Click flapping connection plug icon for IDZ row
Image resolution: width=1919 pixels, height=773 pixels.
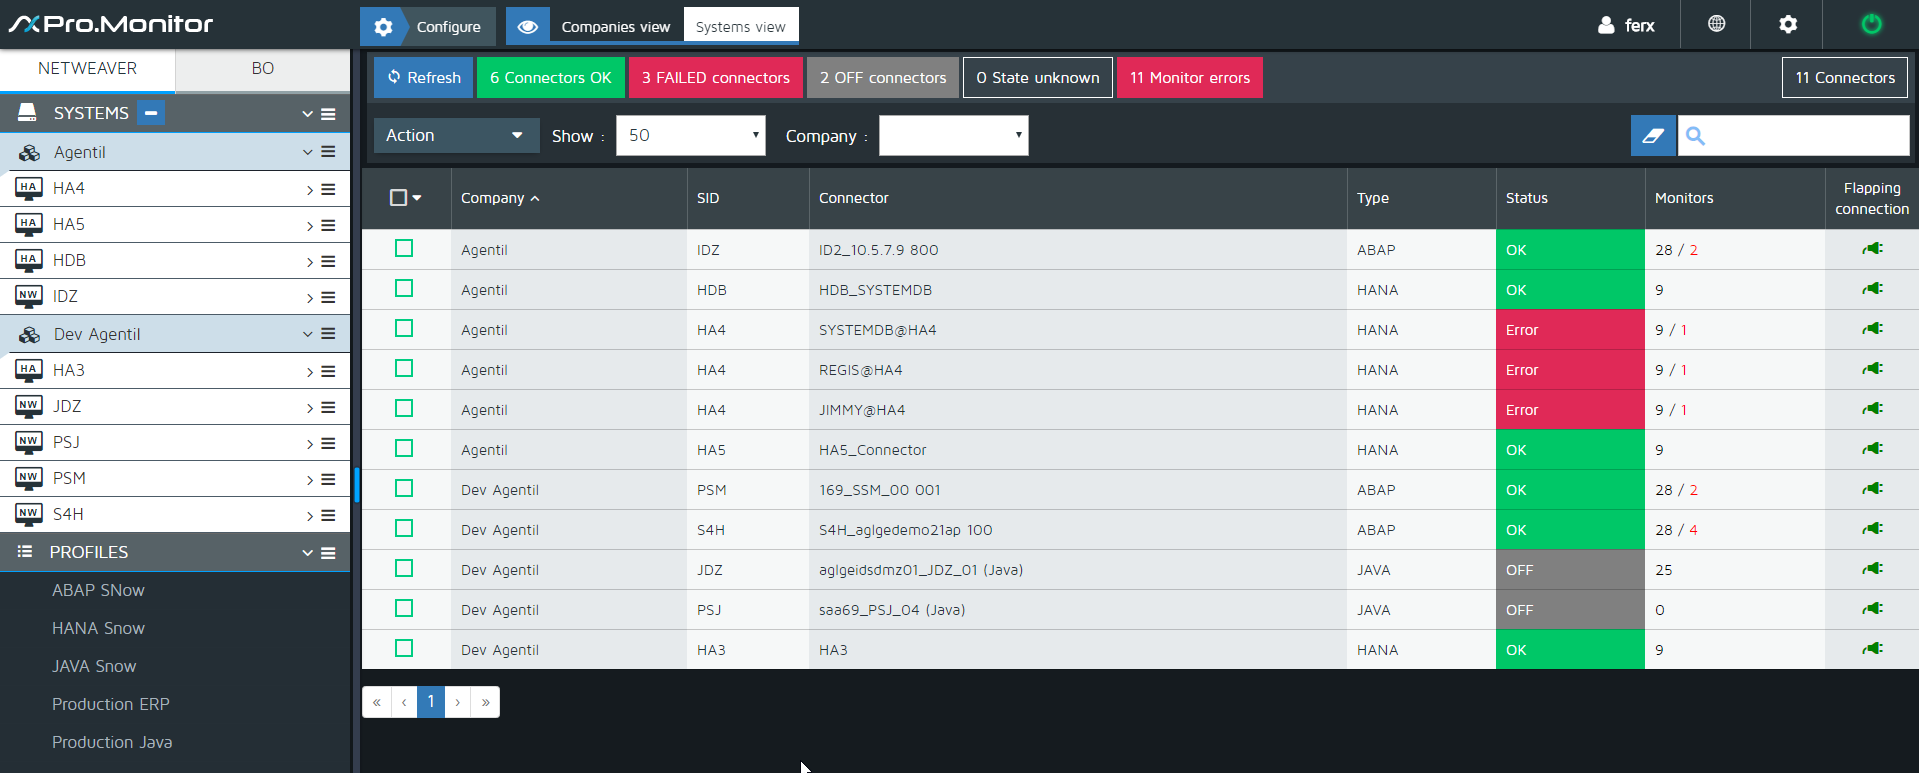[1872, 249]
